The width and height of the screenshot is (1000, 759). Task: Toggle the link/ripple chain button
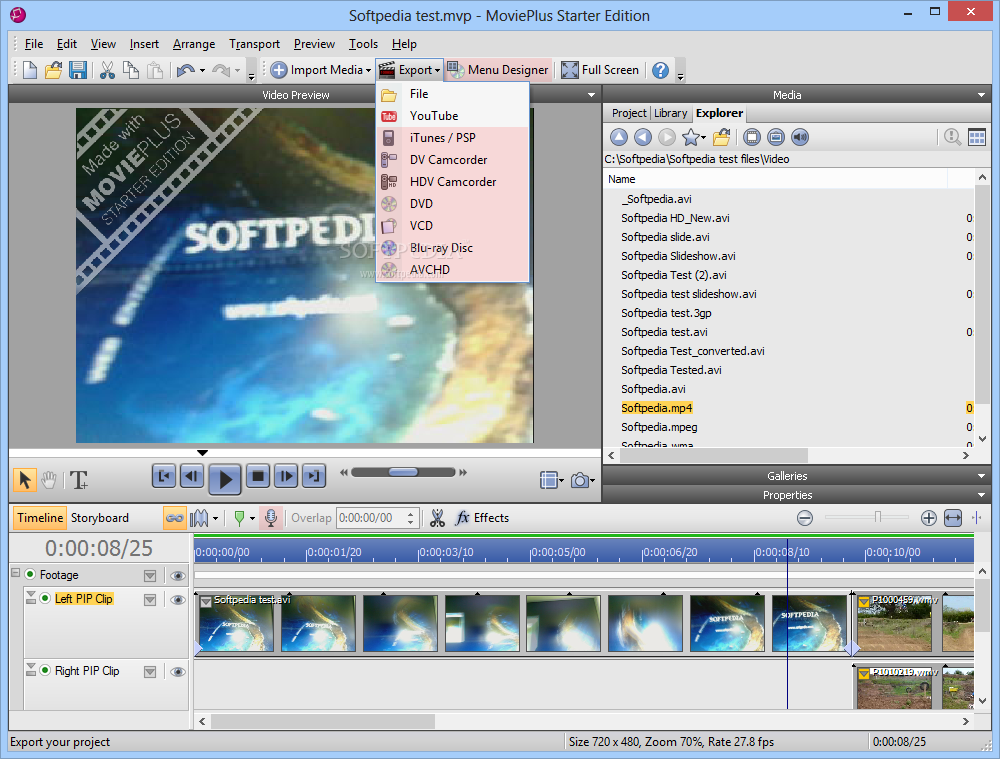(174, 518)
